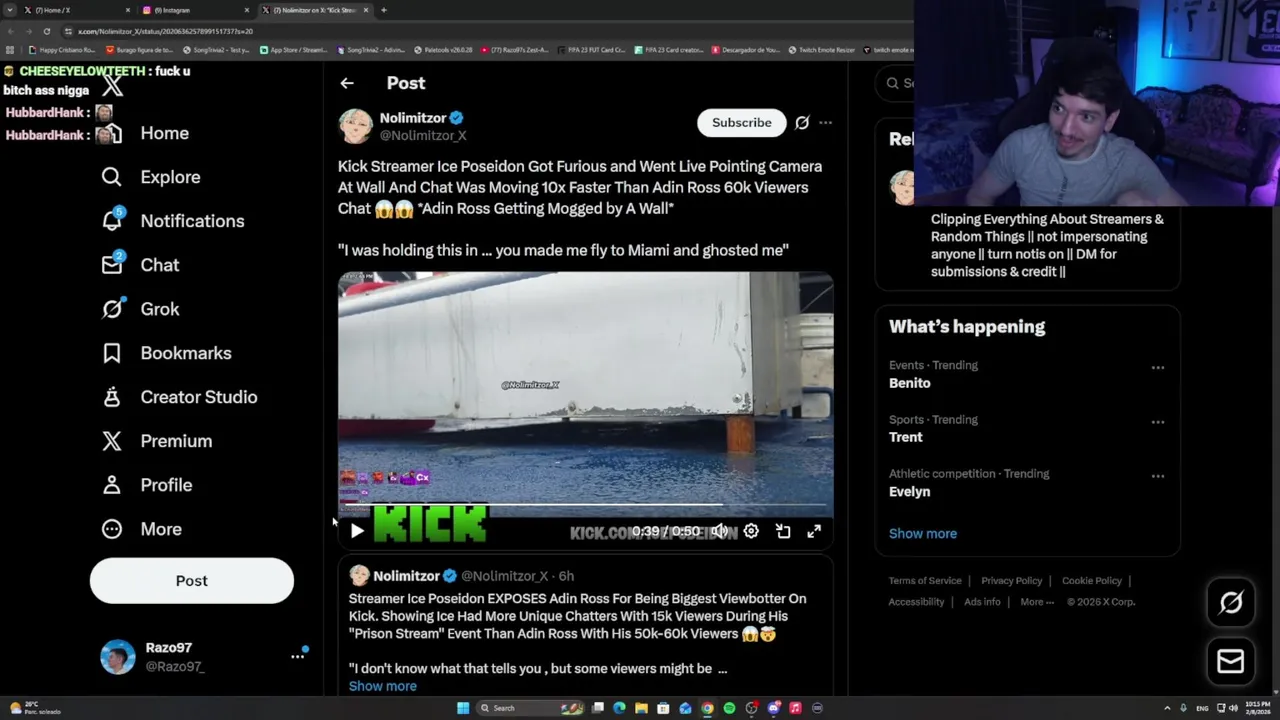
Task: Toggle the video volume speaker
Action: pos(719,531)
